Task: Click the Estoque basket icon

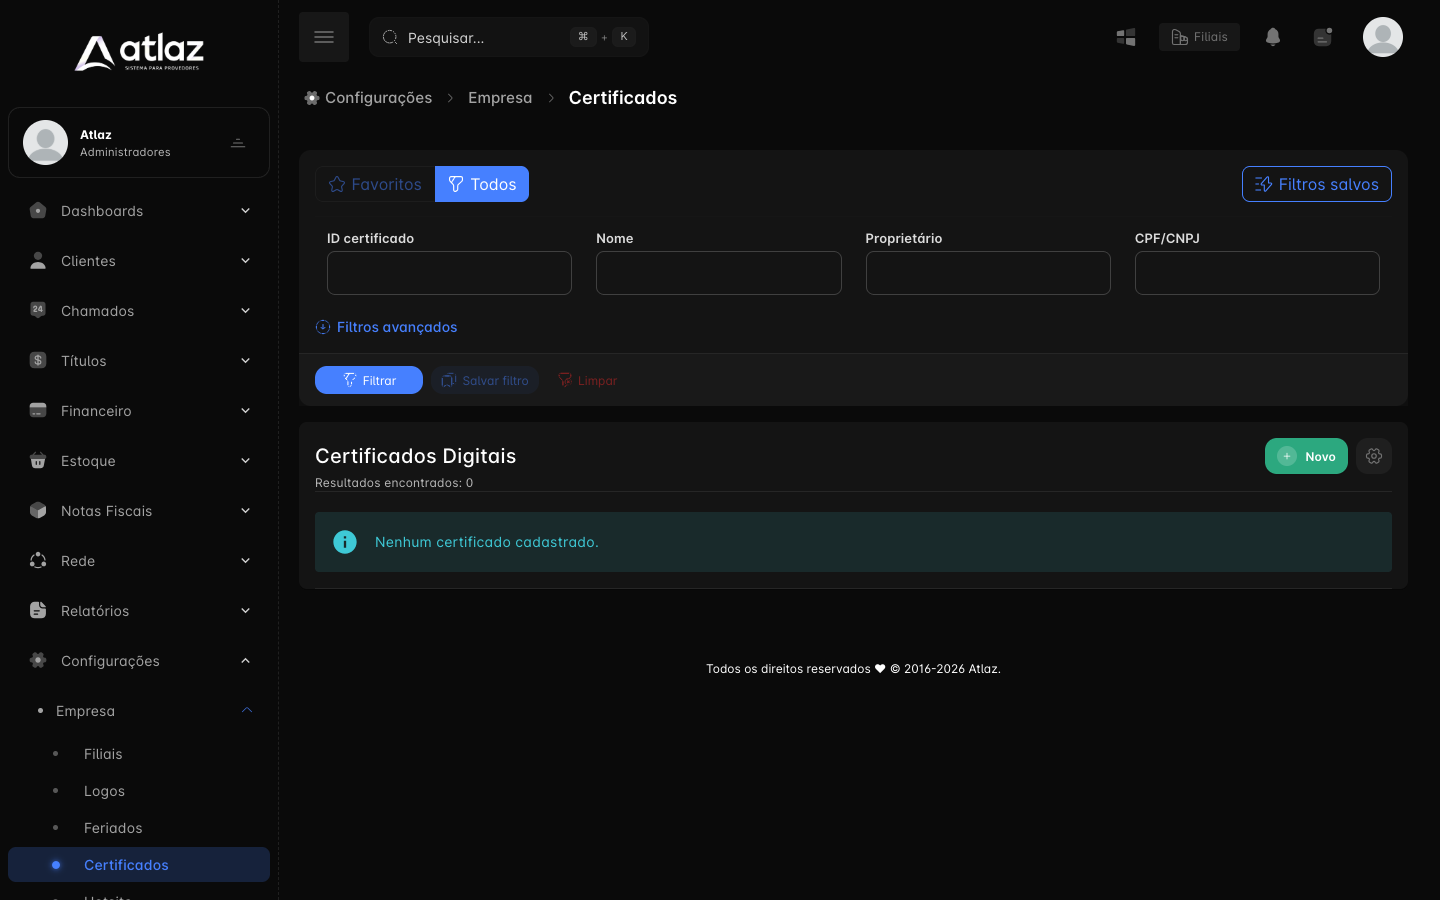Action: pos(38,460)
